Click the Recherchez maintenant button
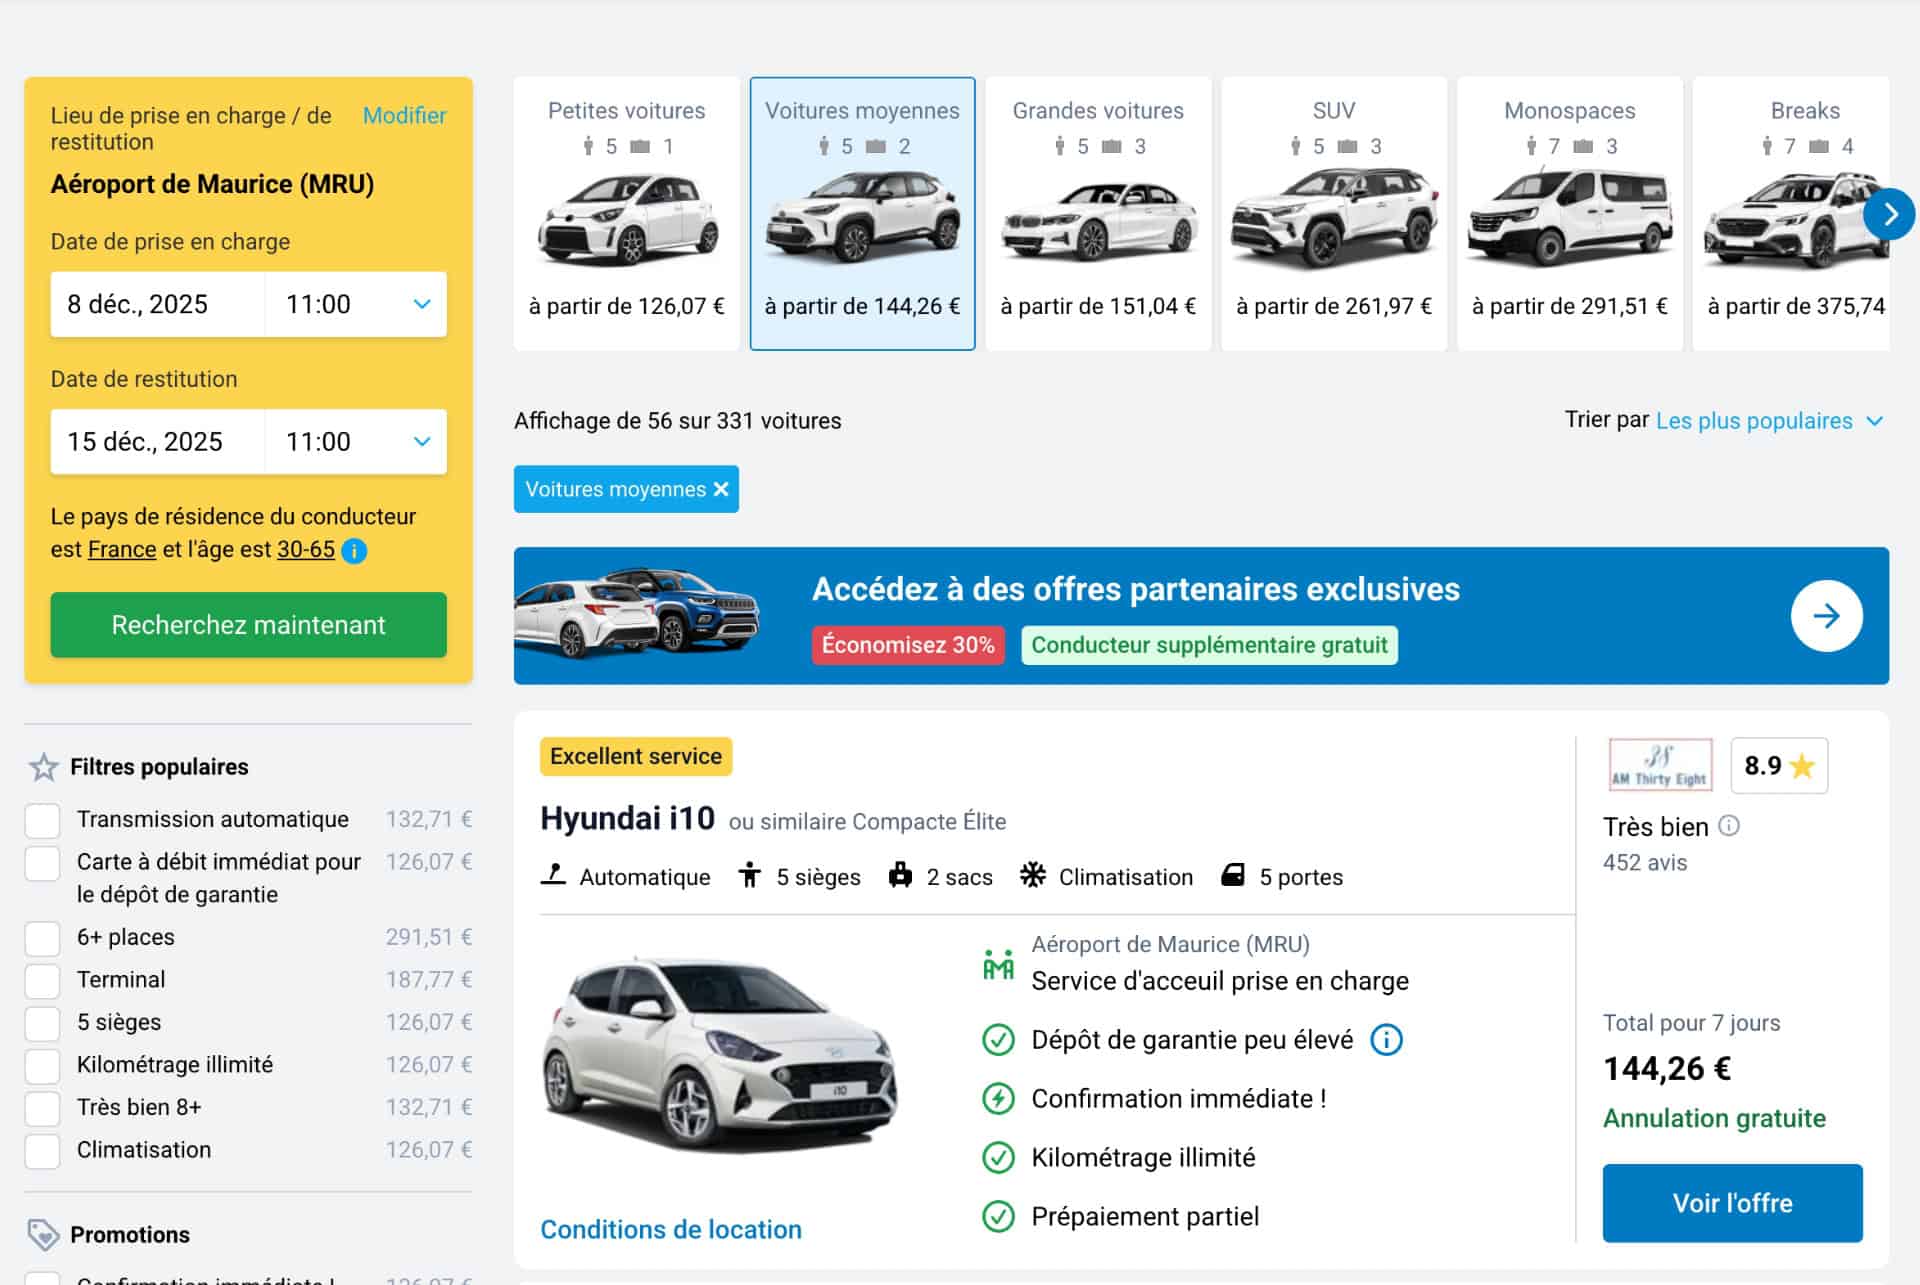Image resolution: width=1920 pixels, height=1285 pixels. click(x=247, y=625)
